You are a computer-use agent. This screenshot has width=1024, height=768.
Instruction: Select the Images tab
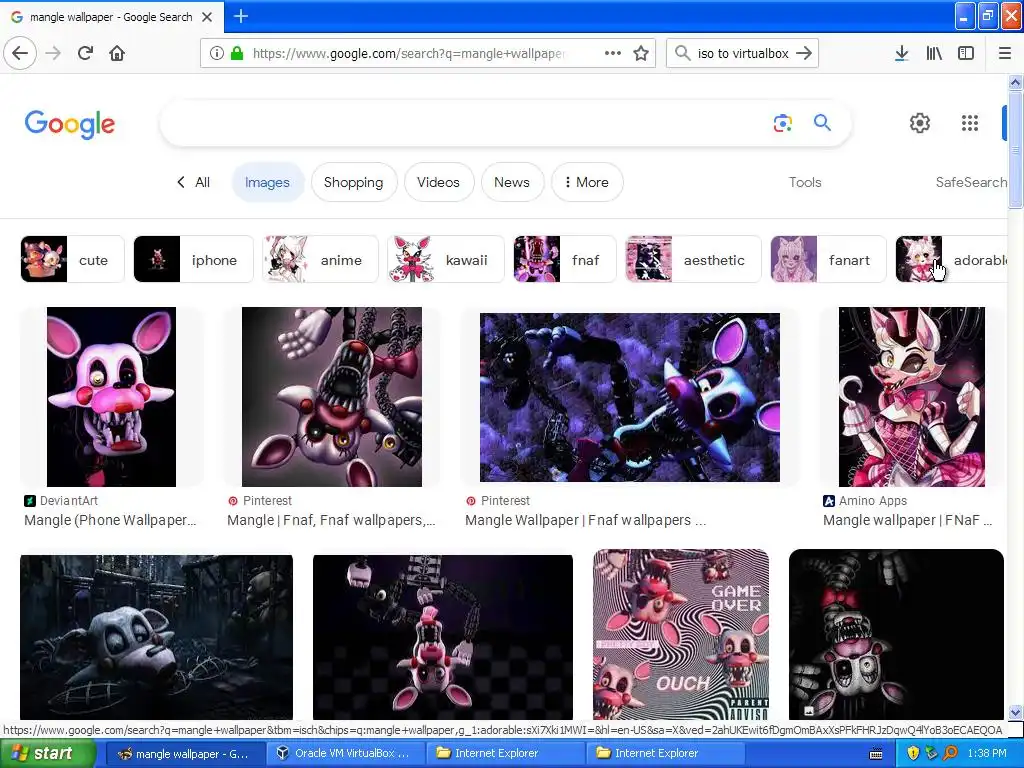(x=267, y=182)
